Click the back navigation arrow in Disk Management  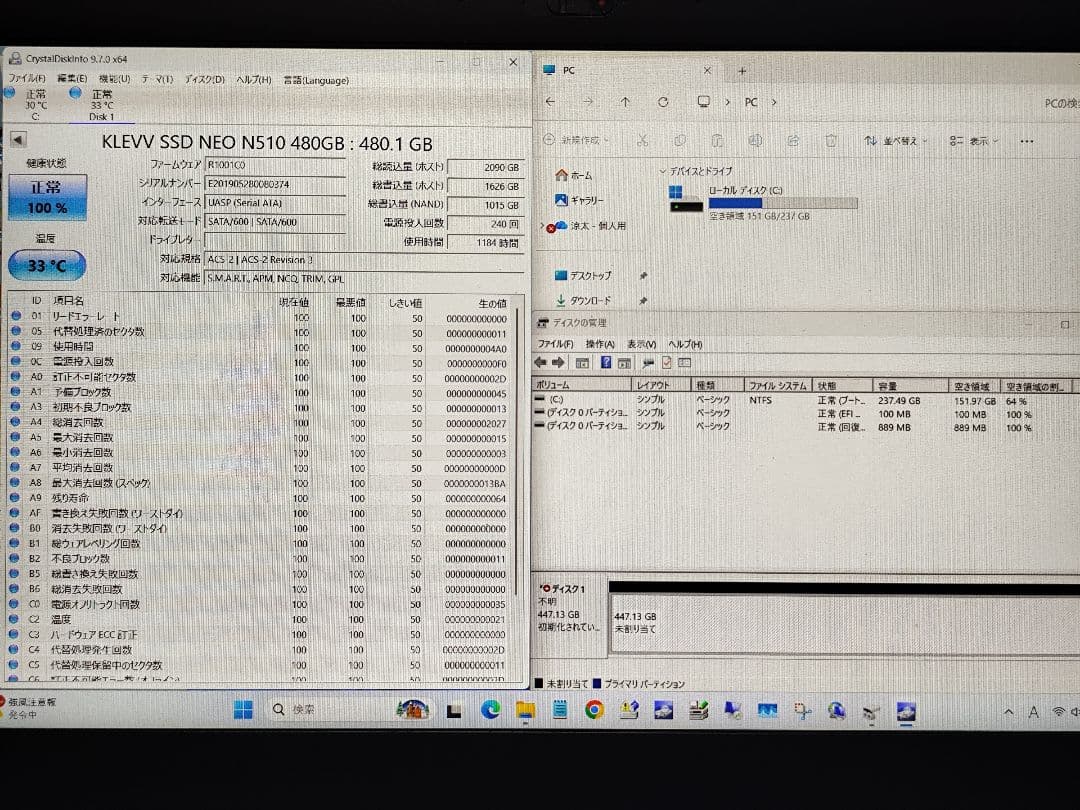(542, 363)
